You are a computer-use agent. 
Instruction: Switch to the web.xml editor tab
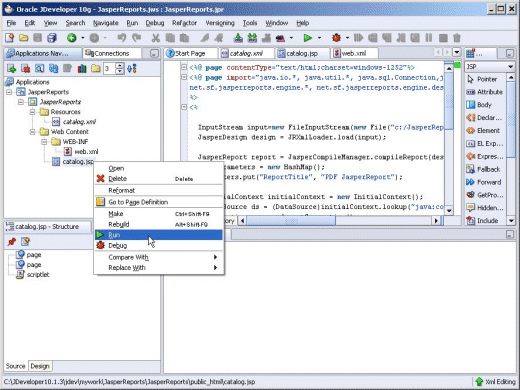tap(354, 53)
